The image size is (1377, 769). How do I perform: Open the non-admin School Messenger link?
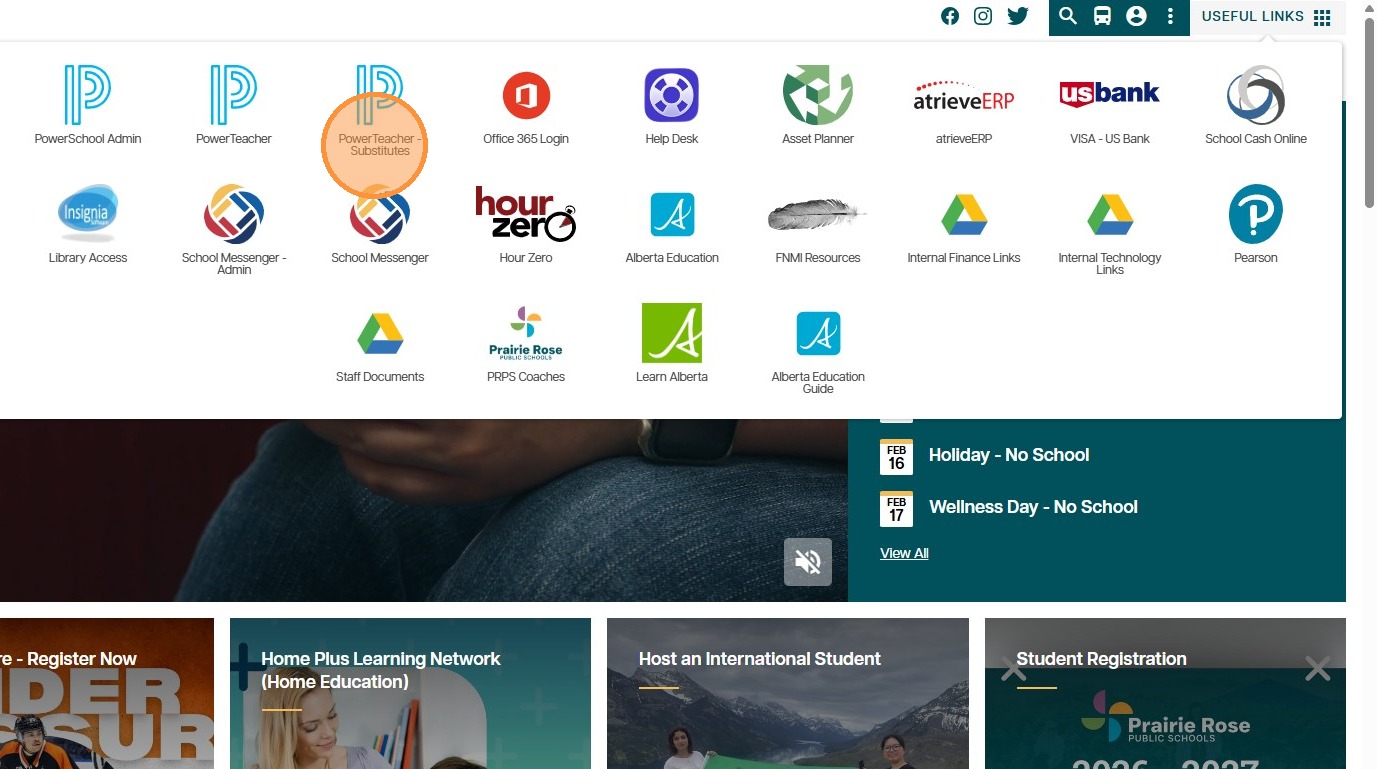point(380,224)
